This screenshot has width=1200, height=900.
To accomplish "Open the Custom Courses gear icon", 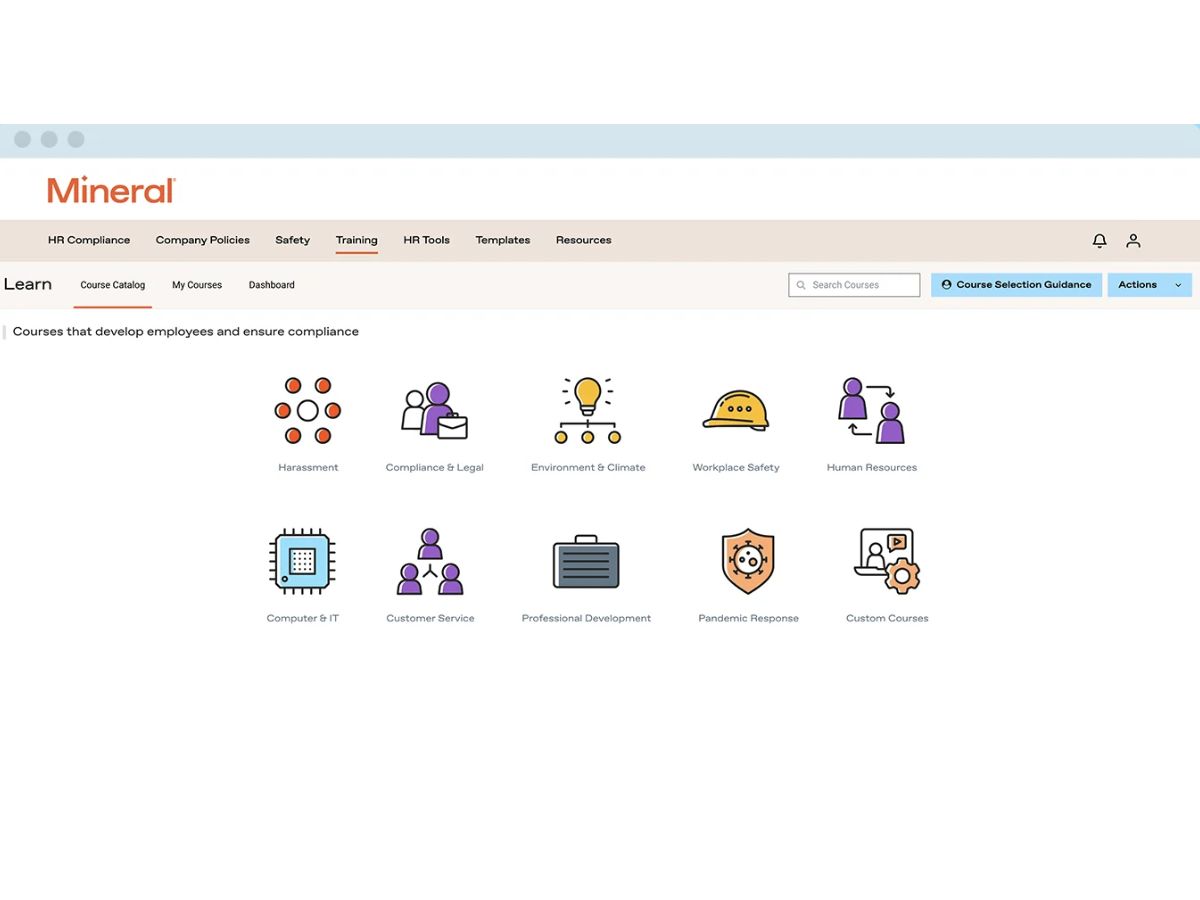I will pyautogui.click(x=887, y=561).
